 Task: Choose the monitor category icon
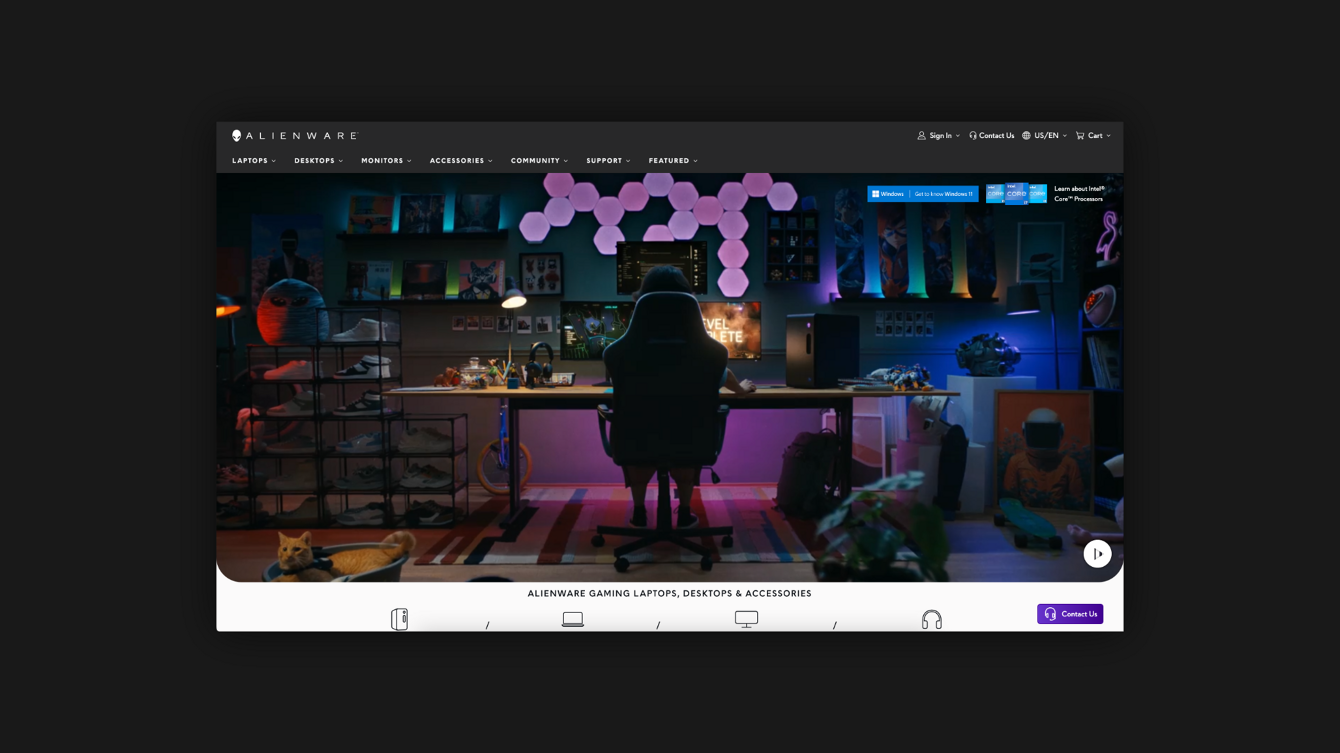click(746, 620)
